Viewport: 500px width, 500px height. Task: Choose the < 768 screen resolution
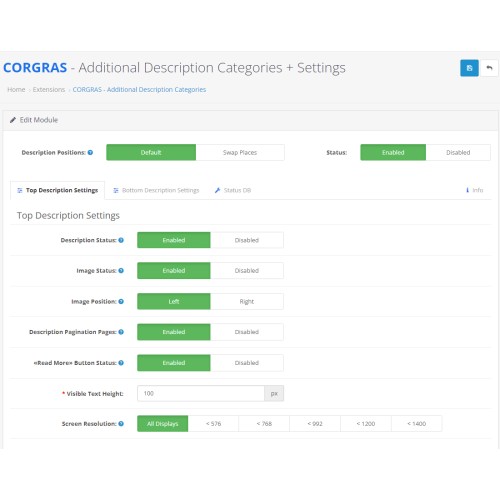pyautogui.click(x=264, y=424)
